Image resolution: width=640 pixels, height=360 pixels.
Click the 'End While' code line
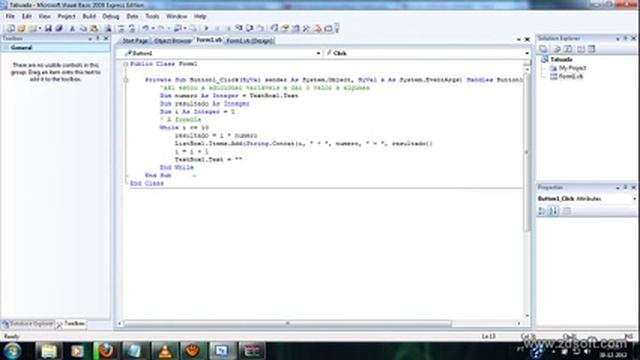(177, 167)
